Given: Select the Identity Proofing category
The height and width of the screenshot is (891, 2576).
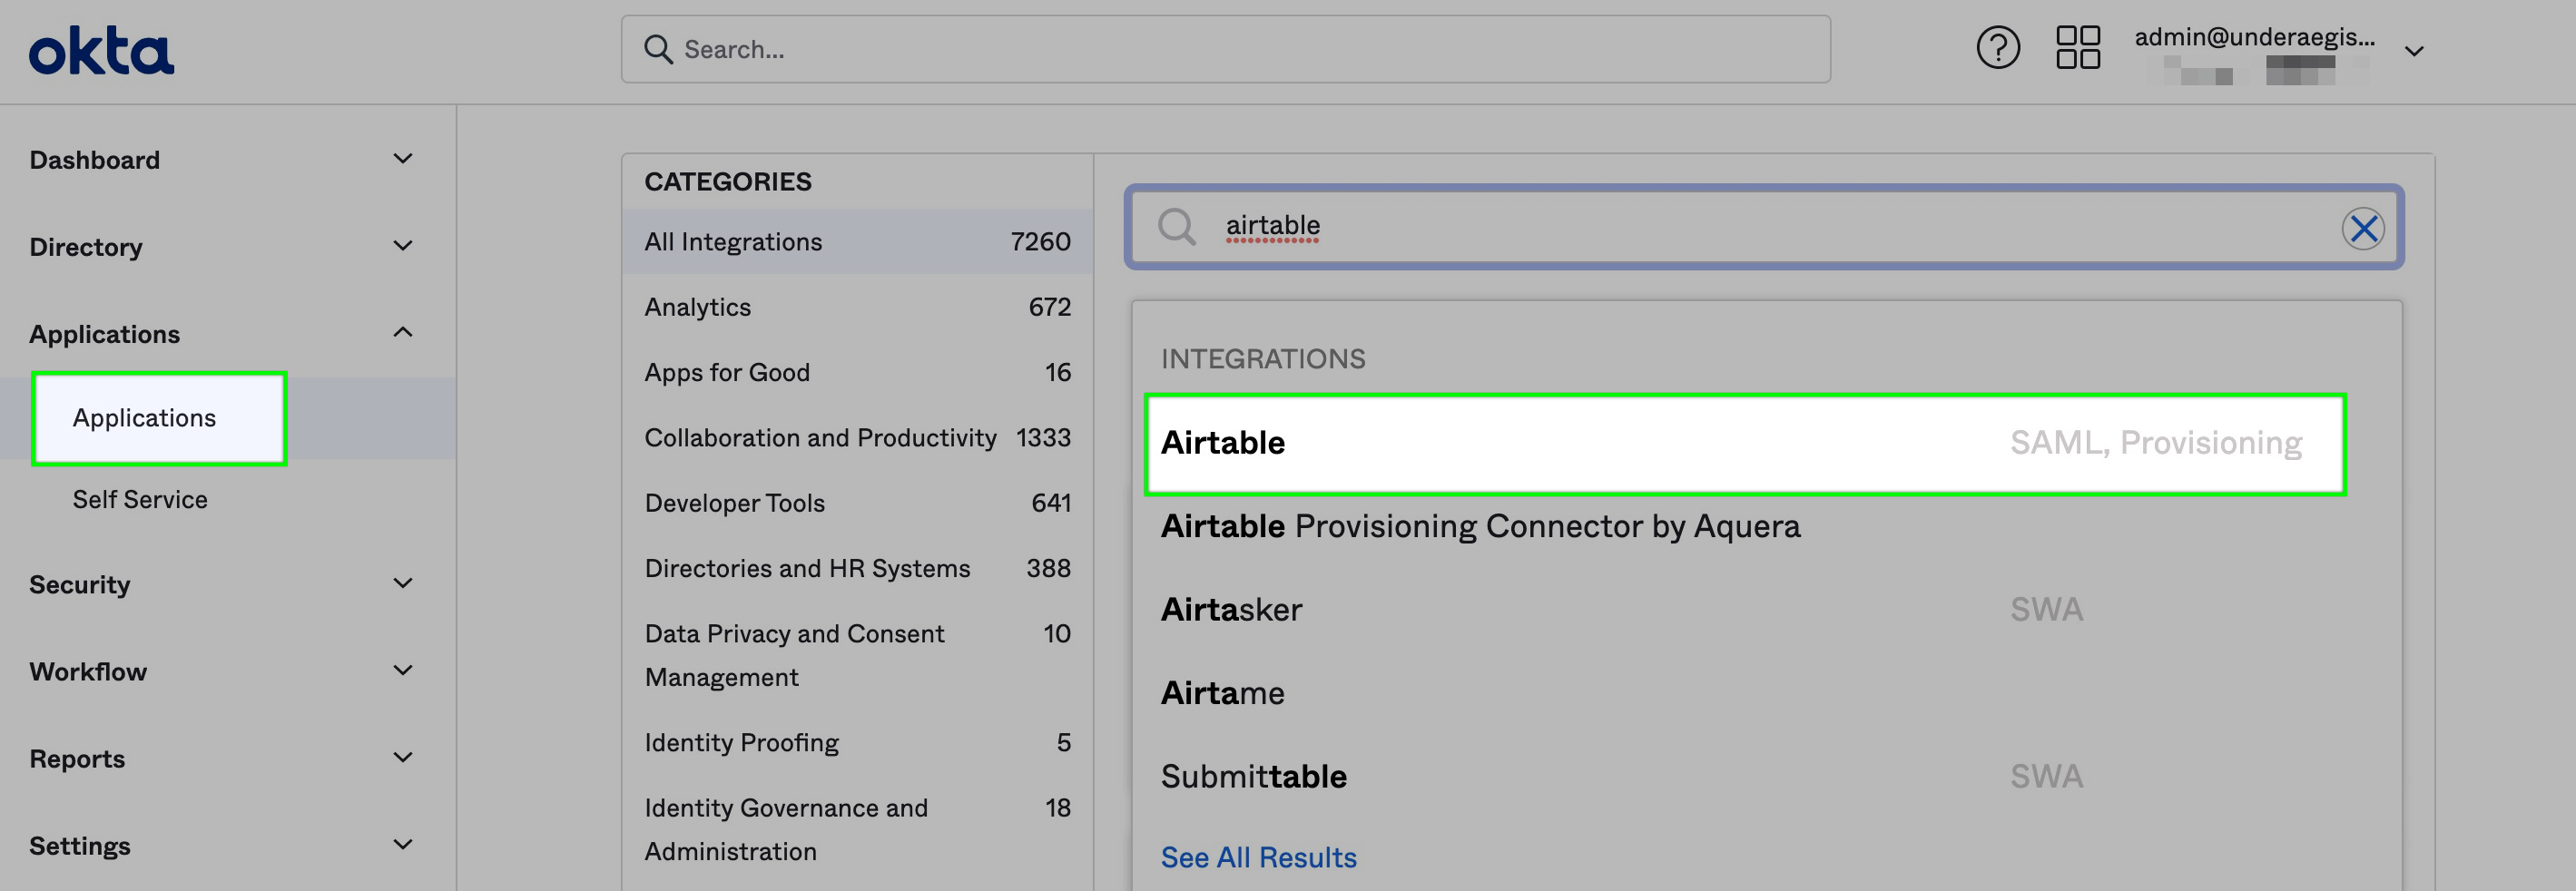Looking at the screenshot, I should (x=857, y=742).
